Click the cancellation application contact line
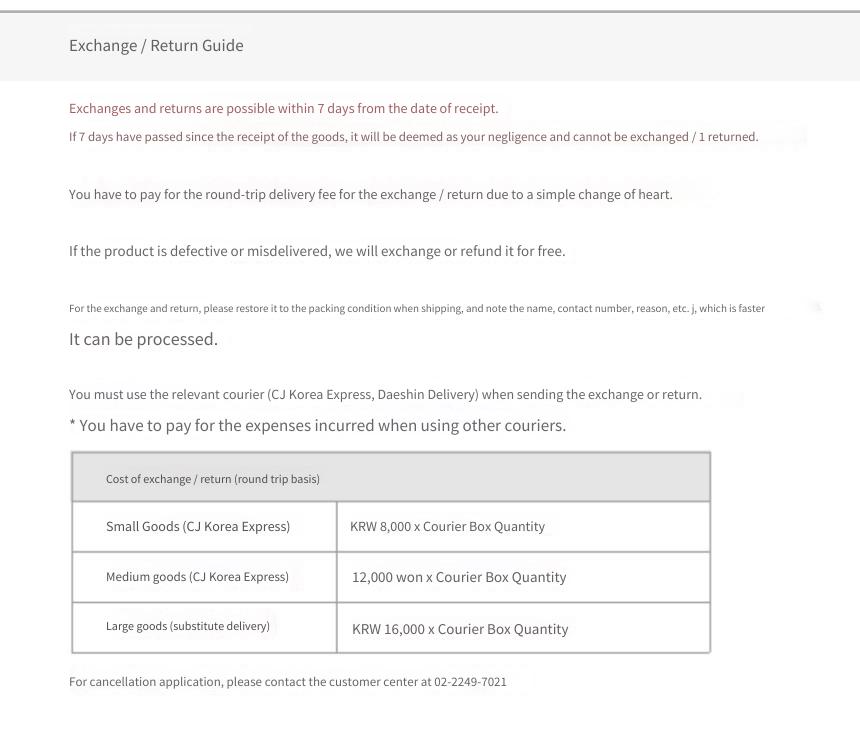 pyautogui.click(x=288, y=682)
